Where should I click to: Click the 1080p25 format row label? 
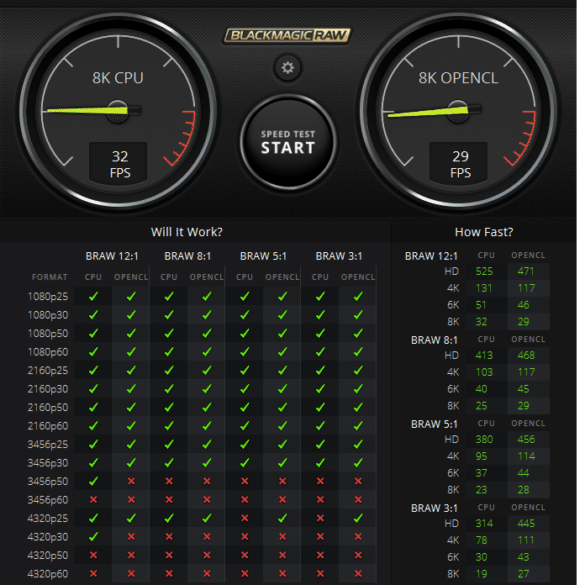[x=48, y=297]
